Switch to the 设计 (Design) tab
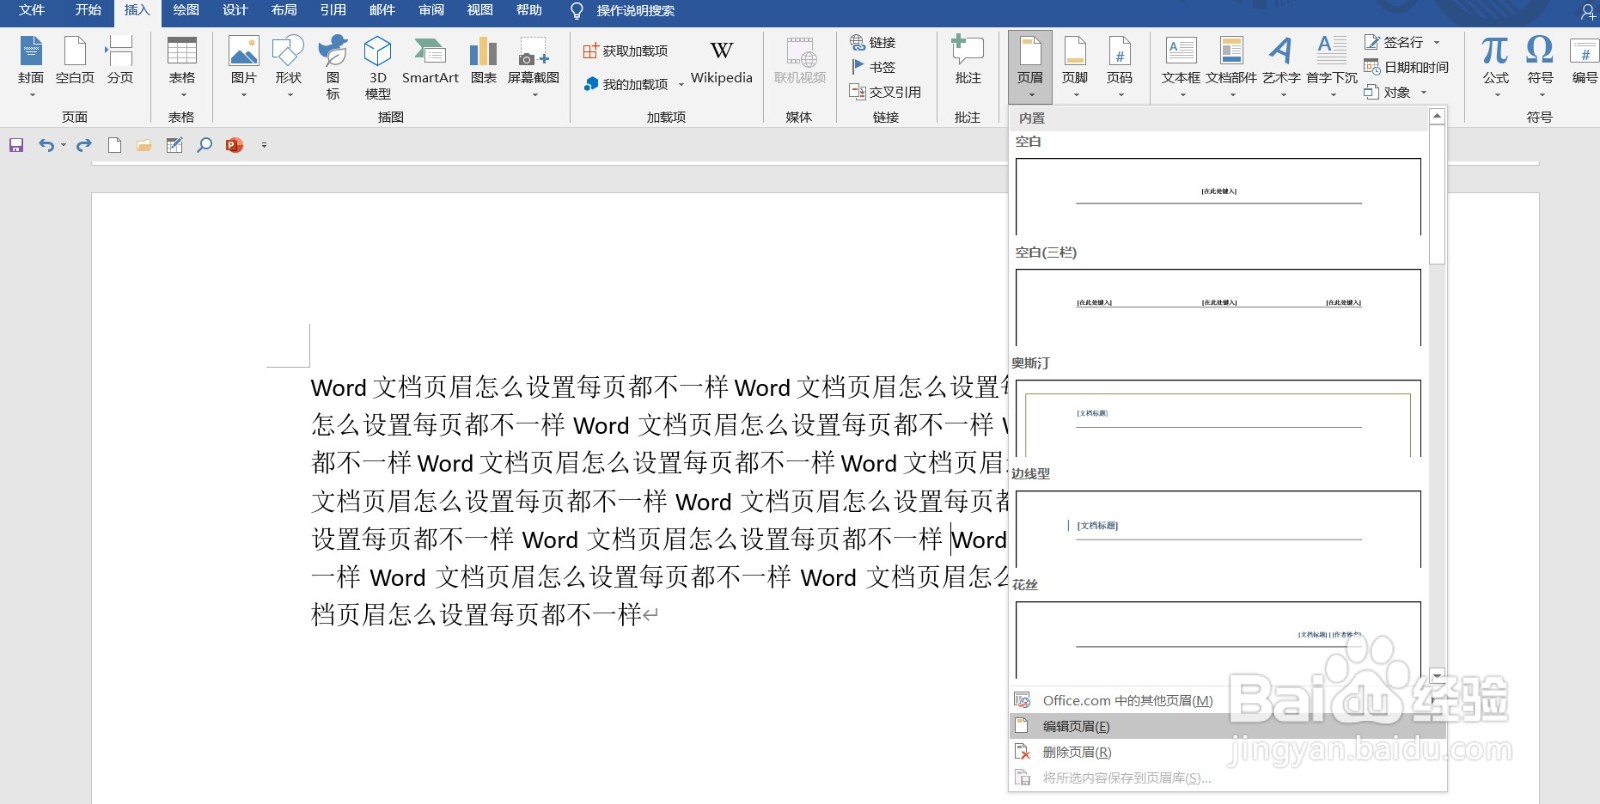The width and height of the screenshot is (1600, 804). (235, 10)
